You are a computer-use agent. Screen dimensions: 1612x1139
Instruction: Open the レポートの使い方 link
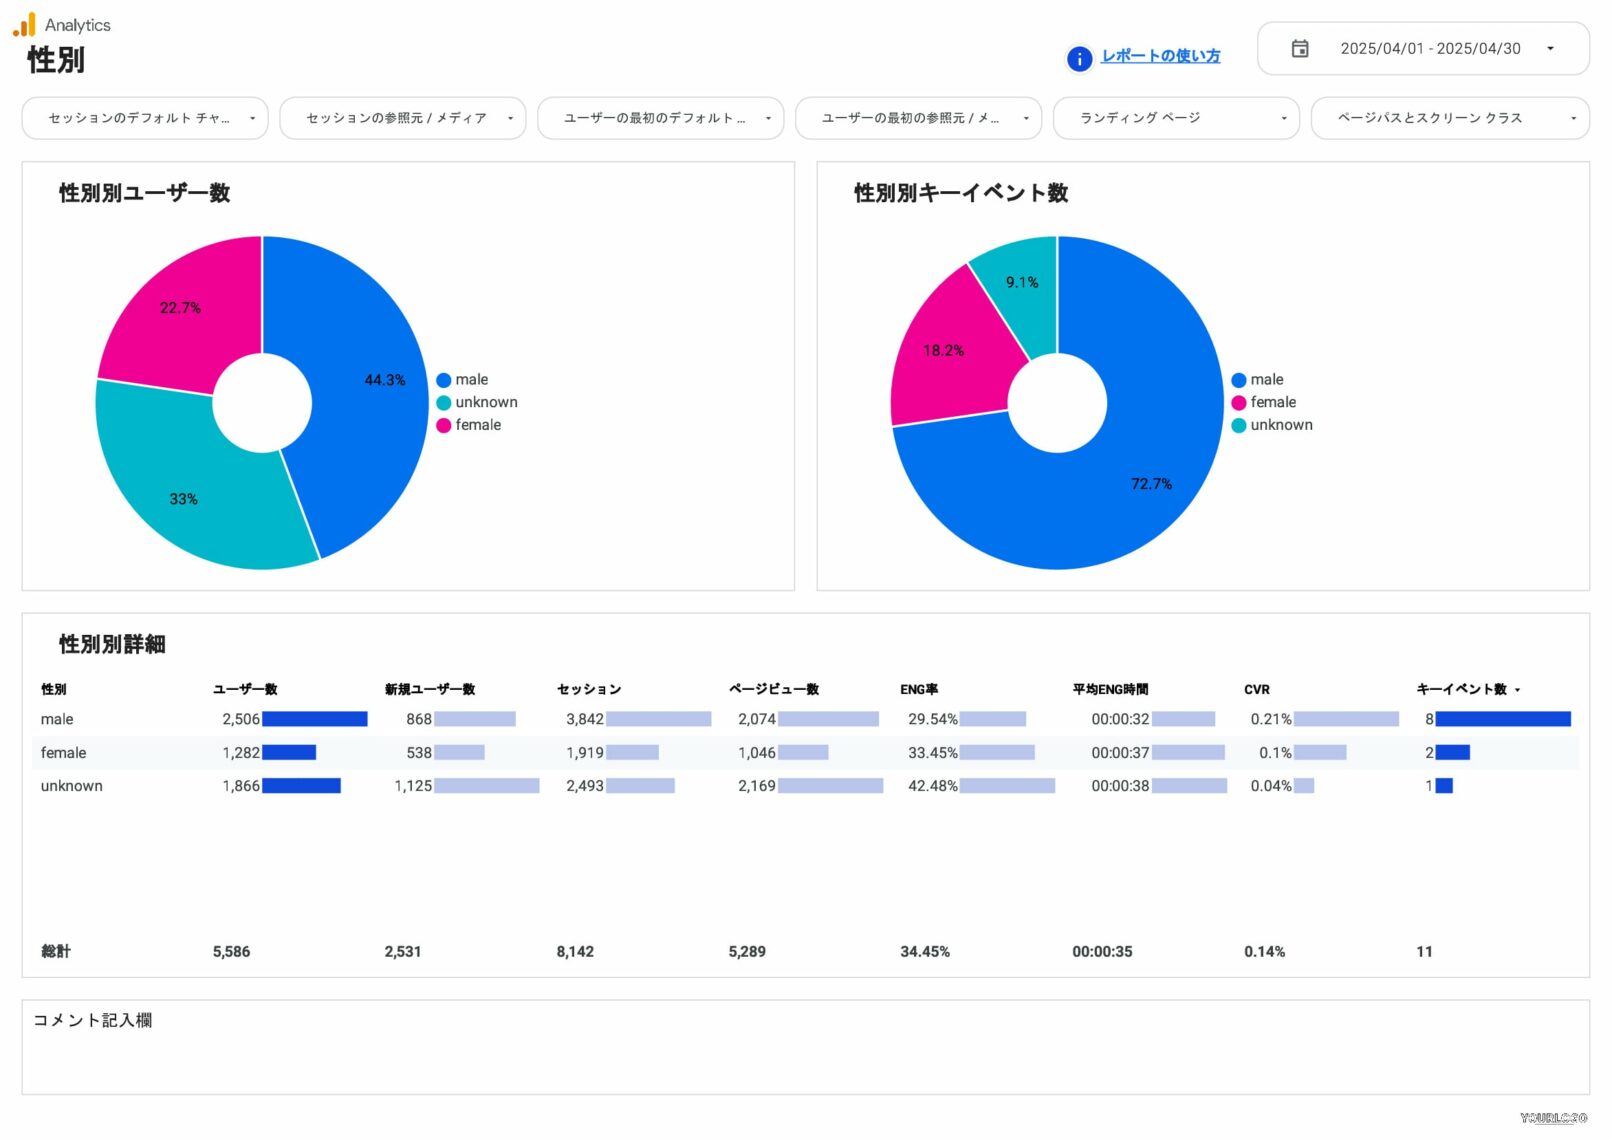[x=1160, y=56]
